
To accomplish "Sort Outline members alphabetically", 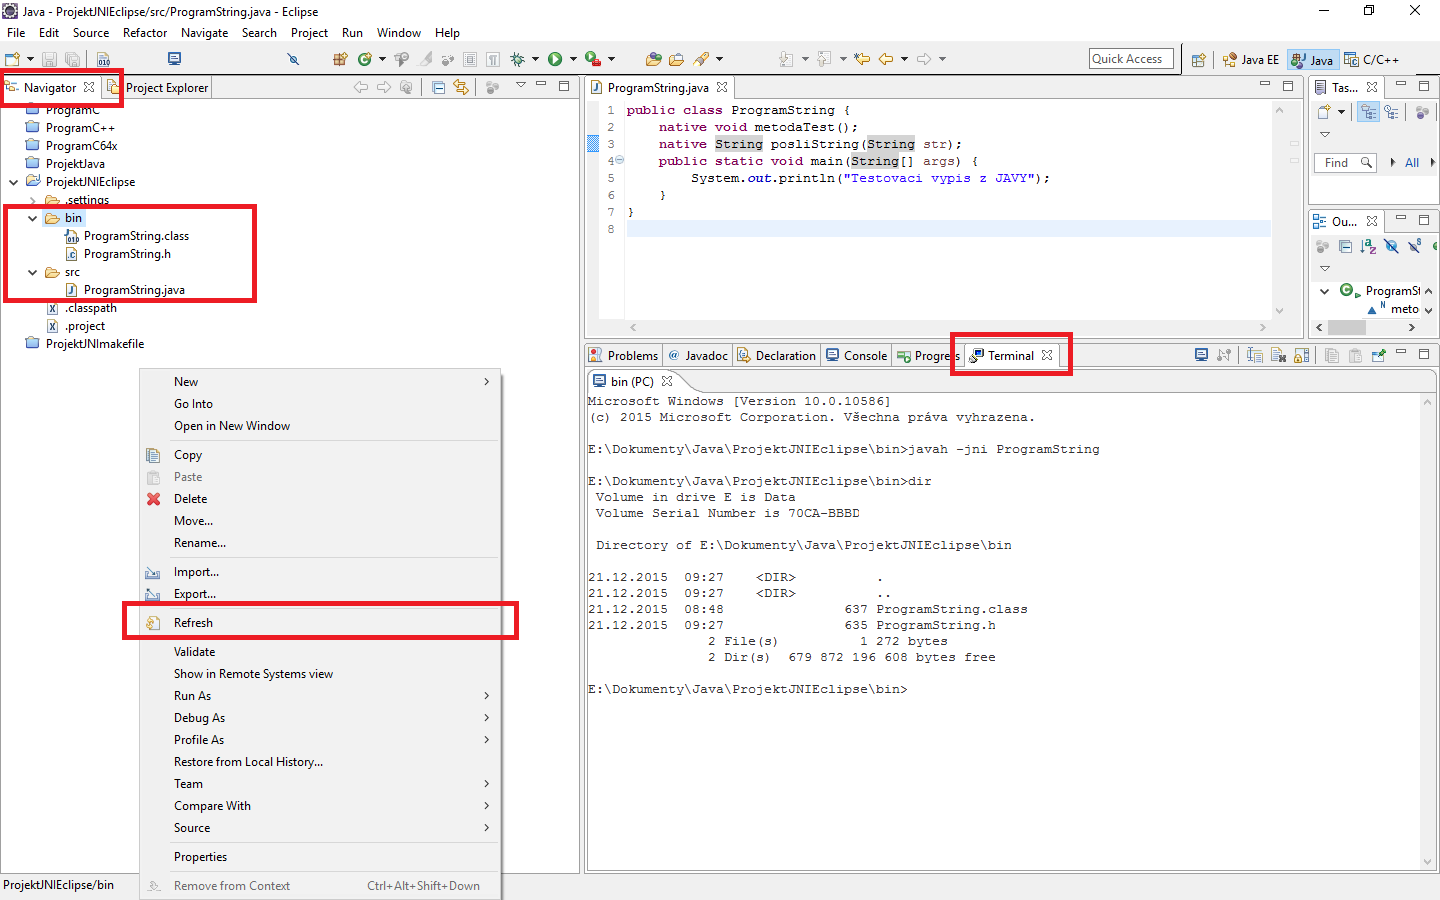I will pyautogui.click(x=1368, y=246).
